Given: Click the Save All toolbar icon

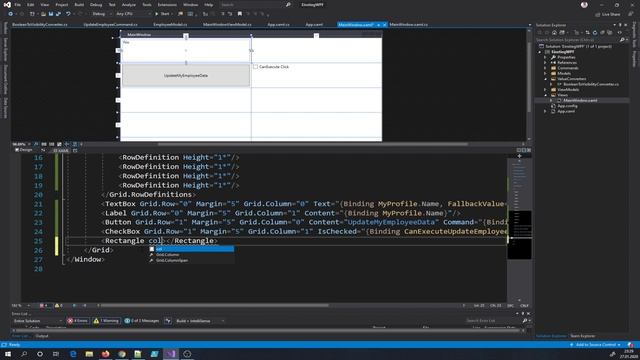Looking at the screenshot, I should point(58,14).
